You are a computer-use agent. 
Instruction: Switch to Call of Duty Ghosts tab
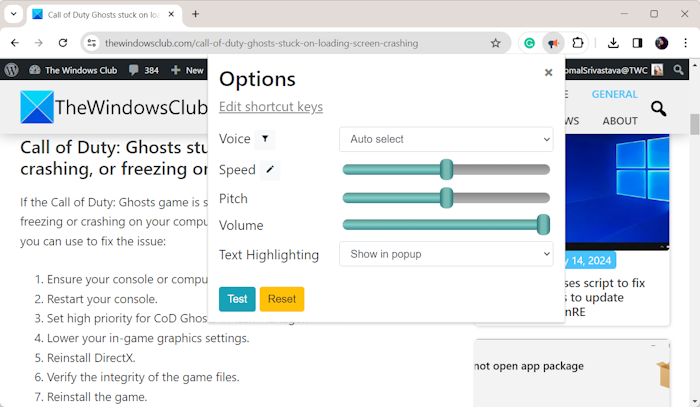(x=97, y=14)
